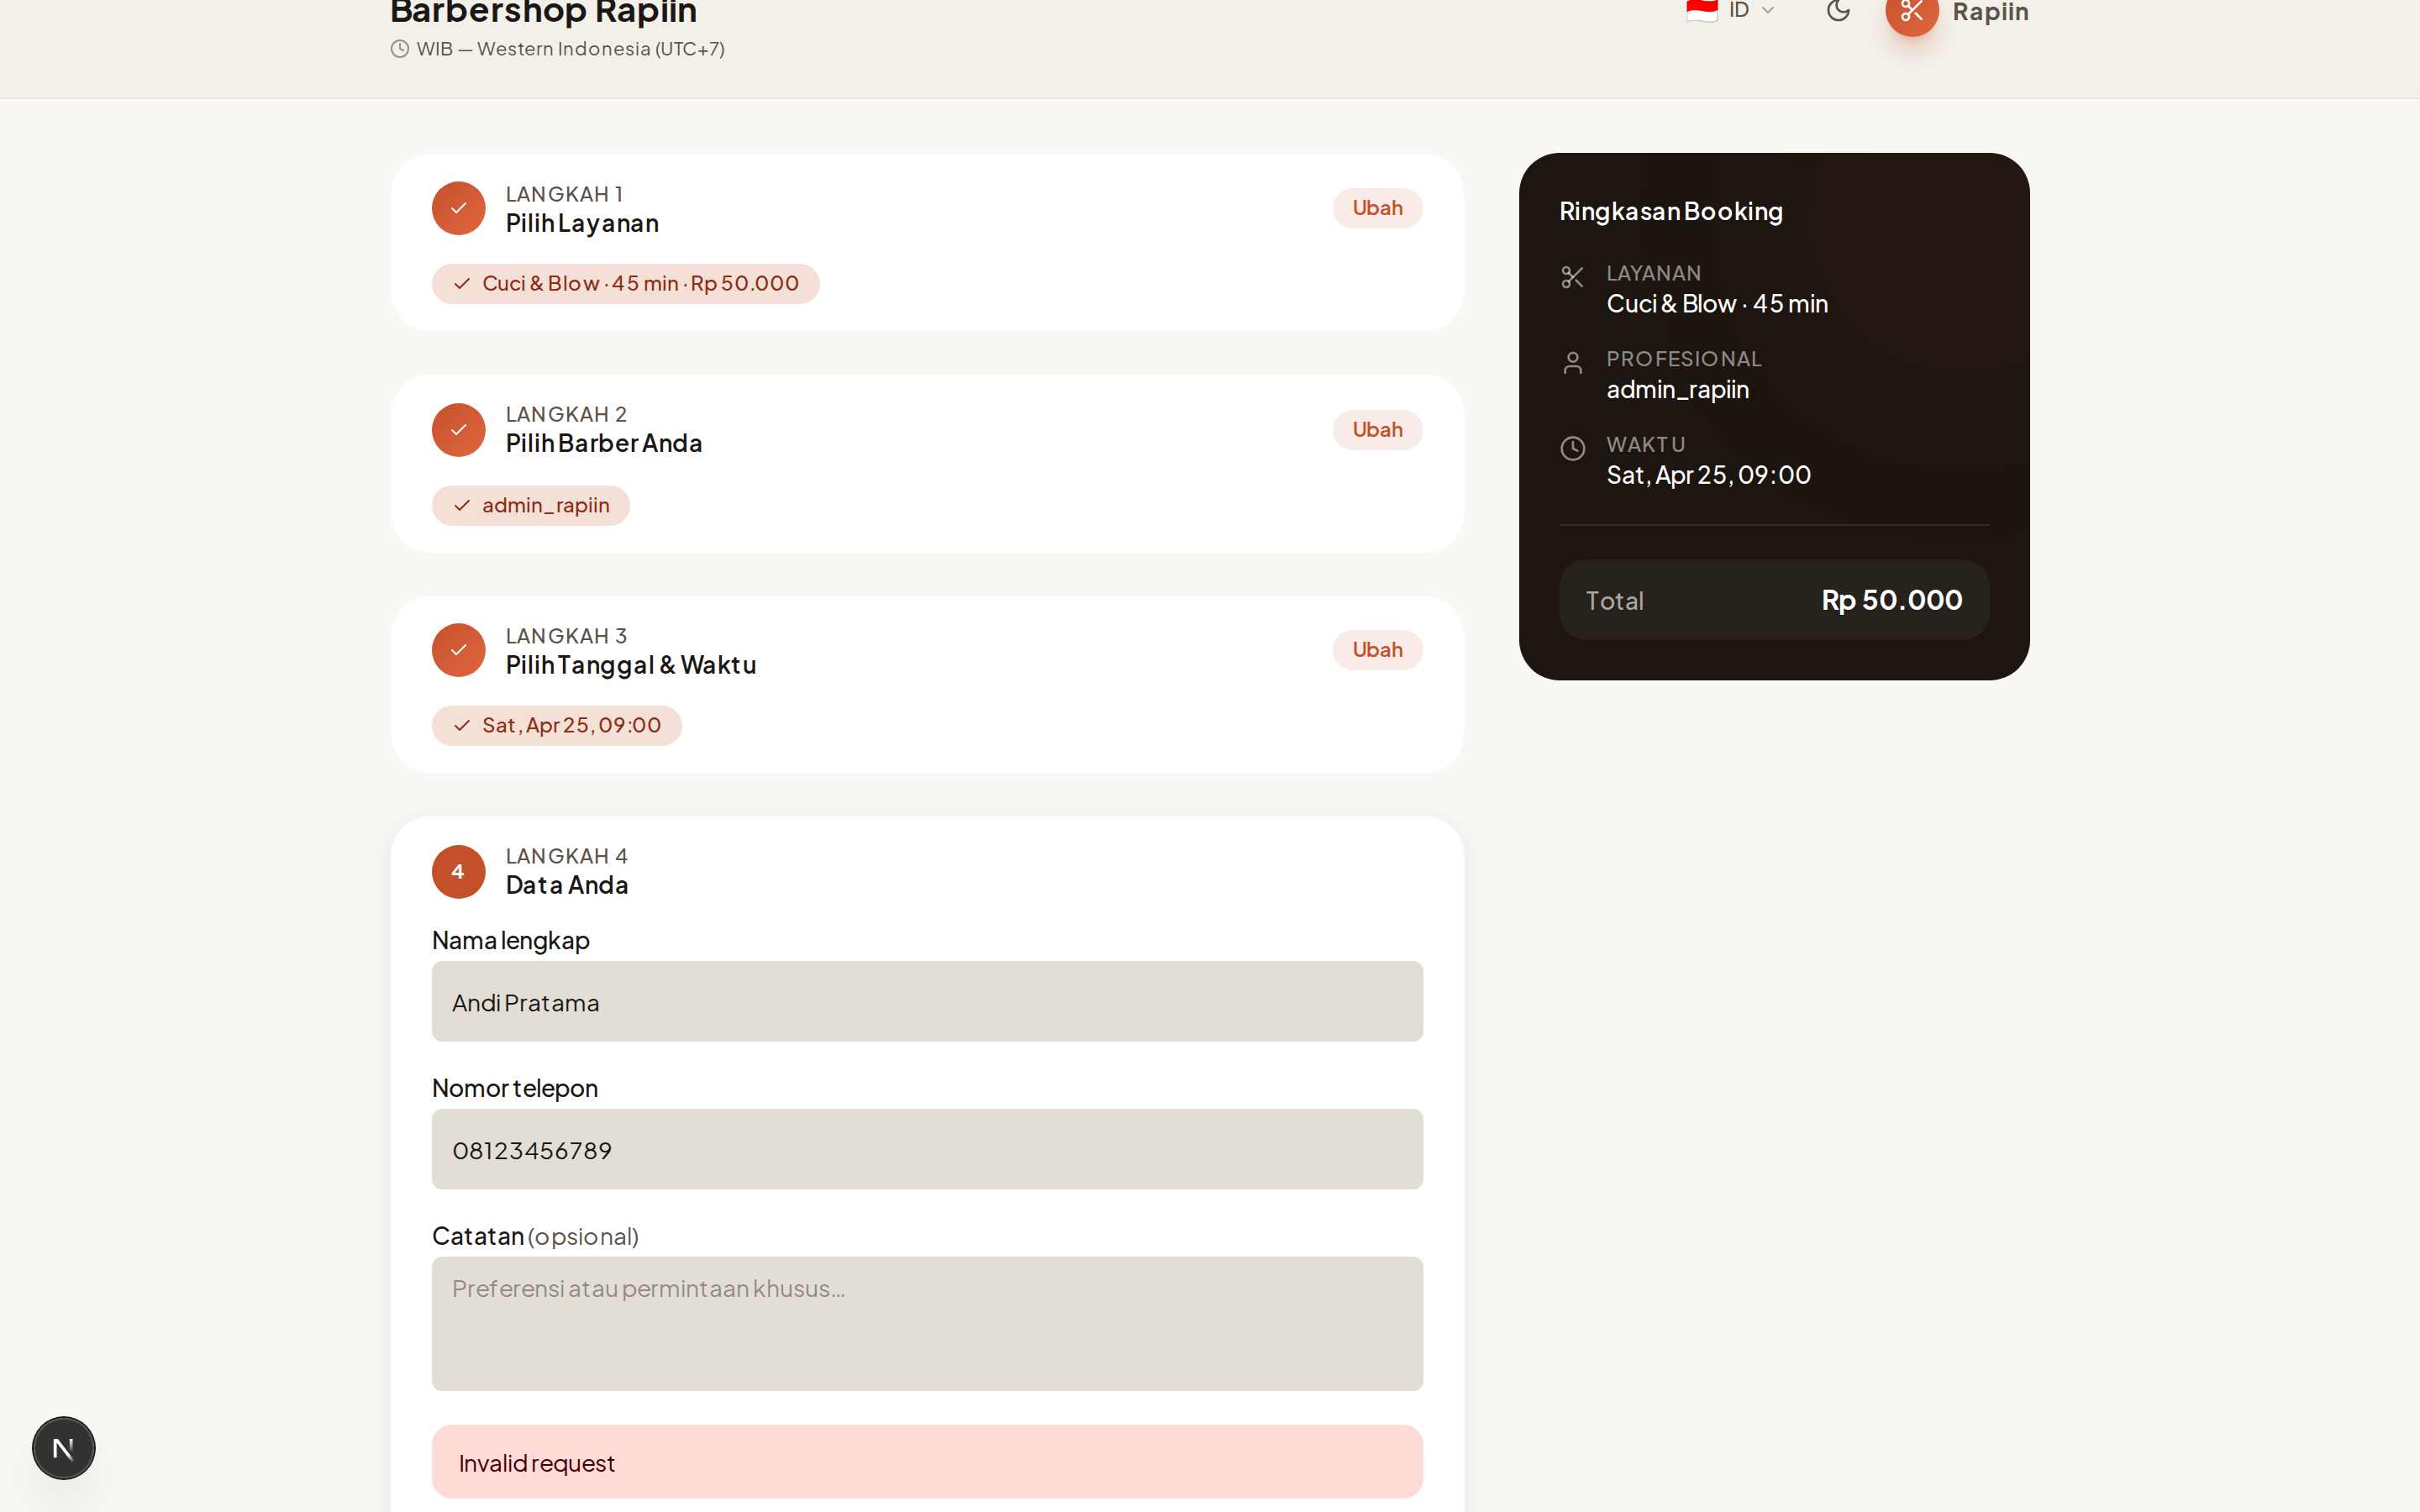Image resolution: width=2420 pixels, height=1512 pixels.
Task: Focus the Nama lengkap input field
Action: click(x=926, y=1002)
